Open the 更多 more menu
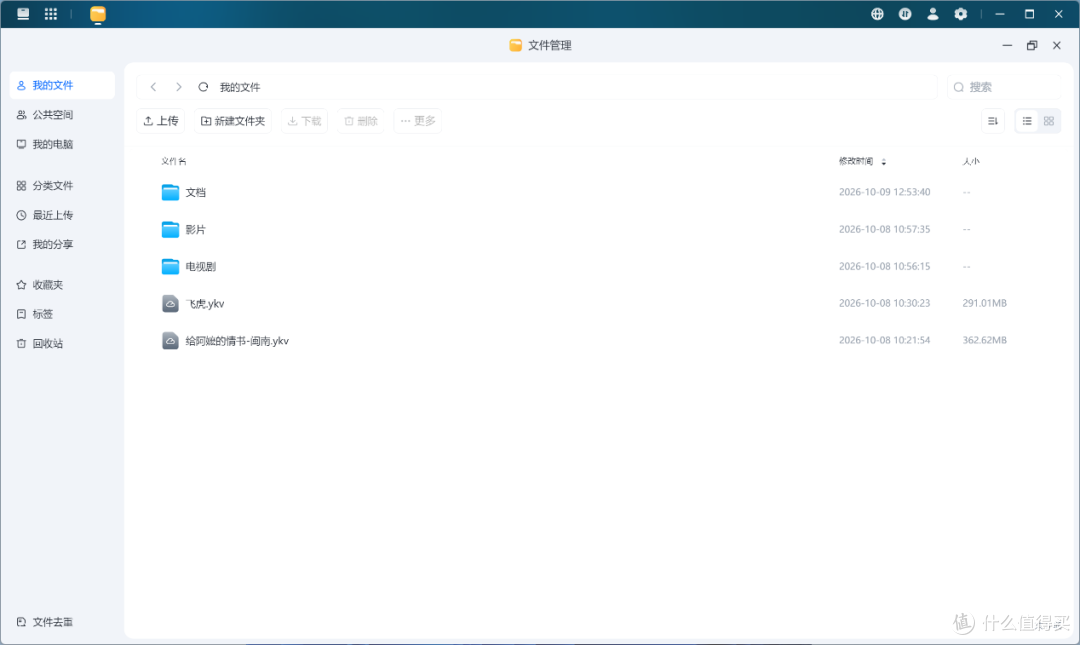This screenshot has width=1080, height=645. pos(417,121)
